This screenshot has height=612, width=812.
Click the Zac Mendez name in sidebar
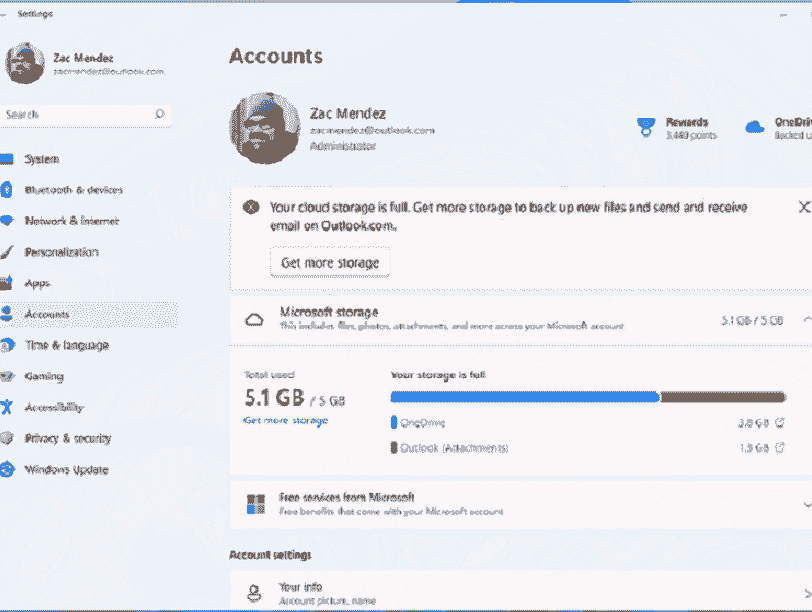coord(83,57)
